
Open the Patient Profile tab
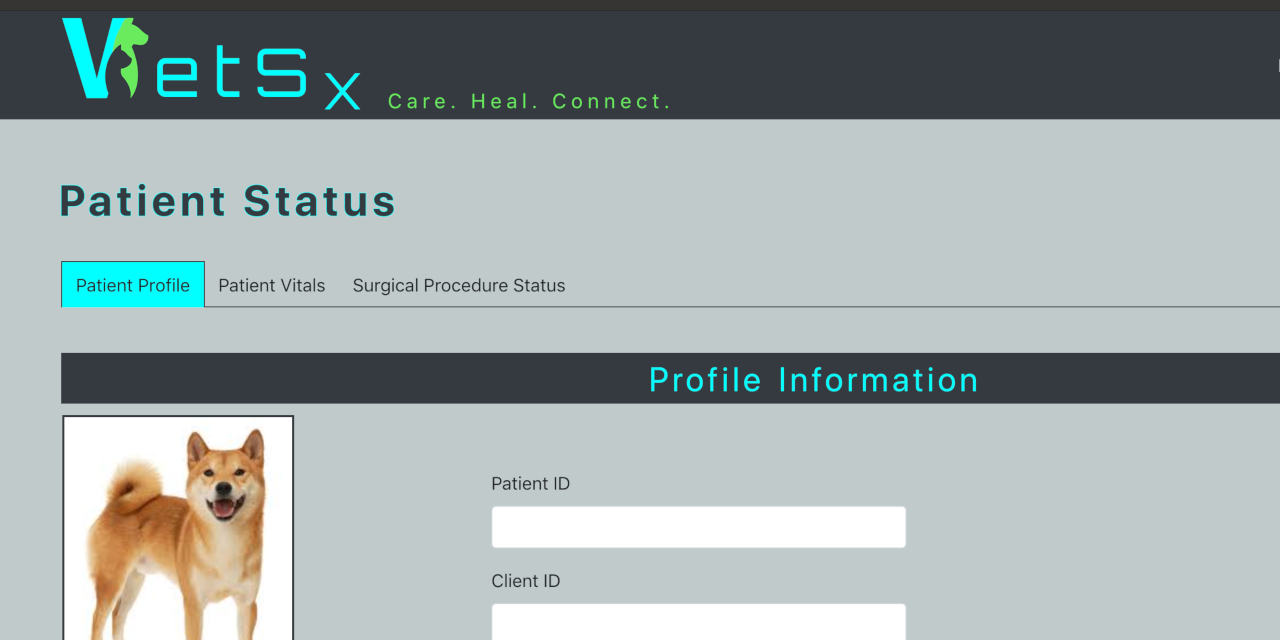click(133, 285)
